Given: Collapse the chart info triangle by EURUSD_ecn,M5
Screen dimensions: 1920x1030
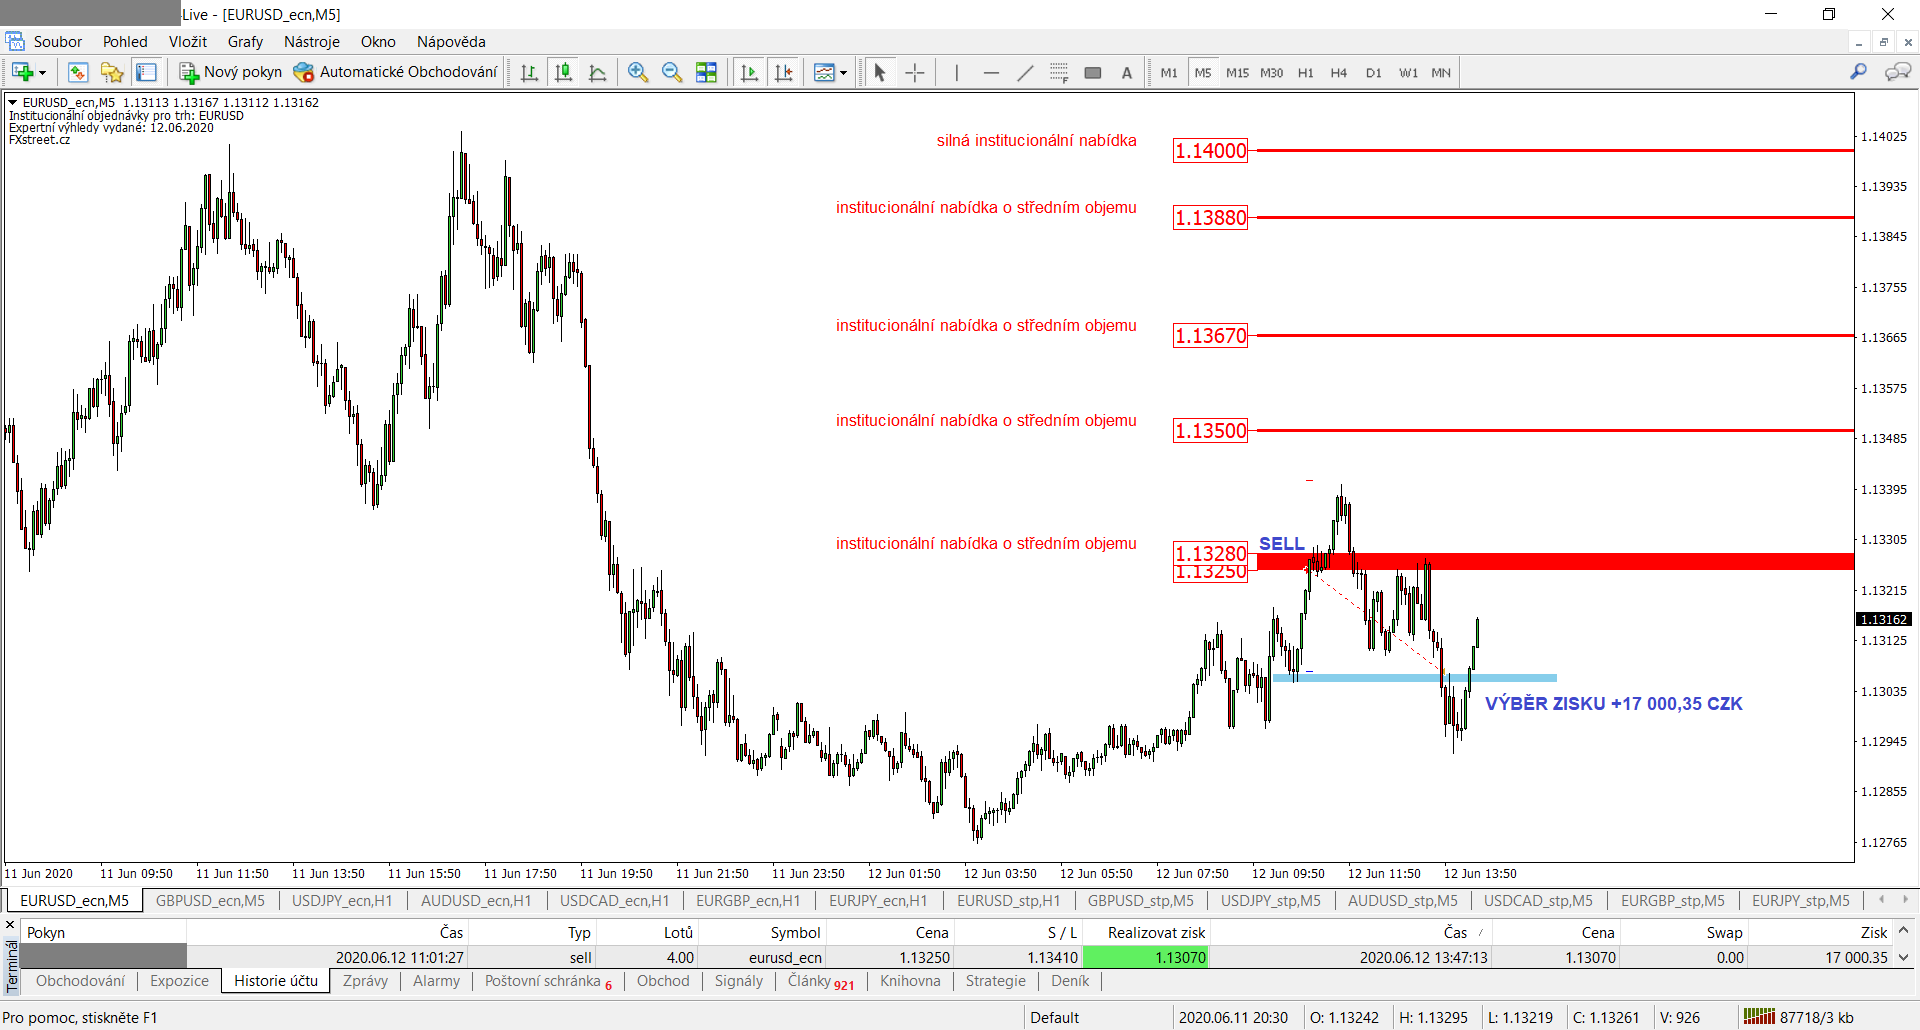Looking at the screenshot, I should point(13,102).
